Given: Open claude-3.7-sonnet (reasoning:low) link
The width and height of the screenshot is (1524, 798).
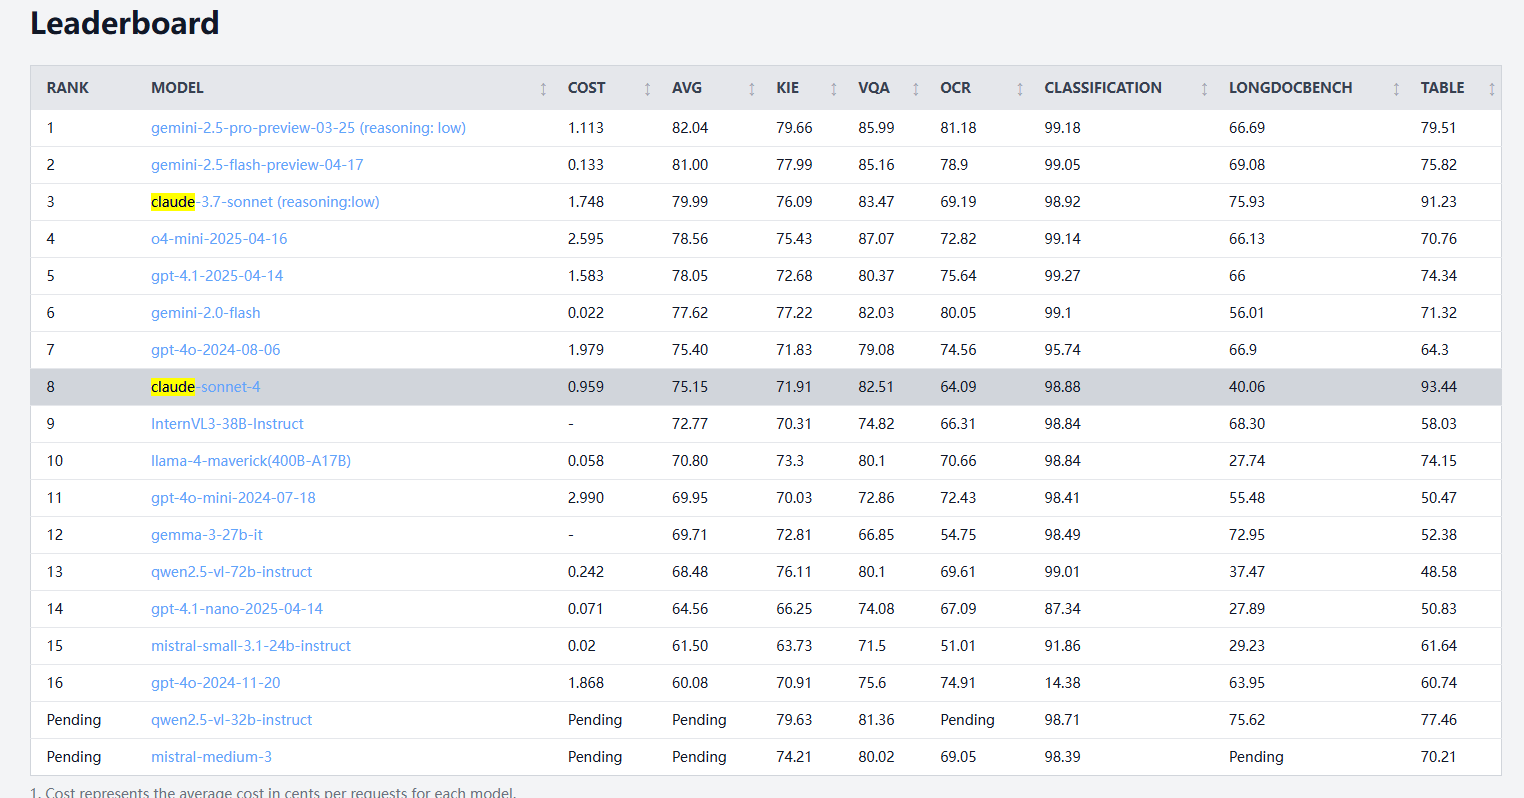Looking at the screenshot, I should coord(265,202).
